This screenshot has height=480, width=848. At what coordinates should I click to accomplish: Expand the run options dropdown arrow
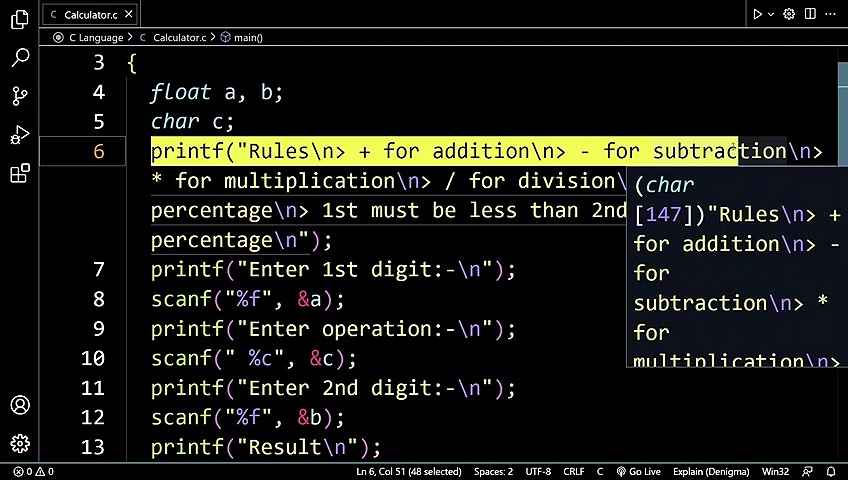771,15
